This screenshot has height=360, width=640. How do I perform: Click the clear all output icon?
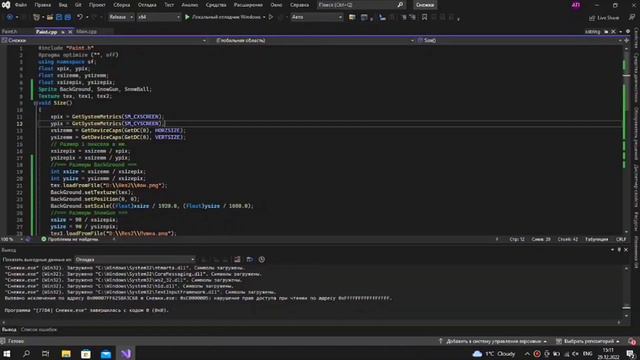(x=237, y=260)
